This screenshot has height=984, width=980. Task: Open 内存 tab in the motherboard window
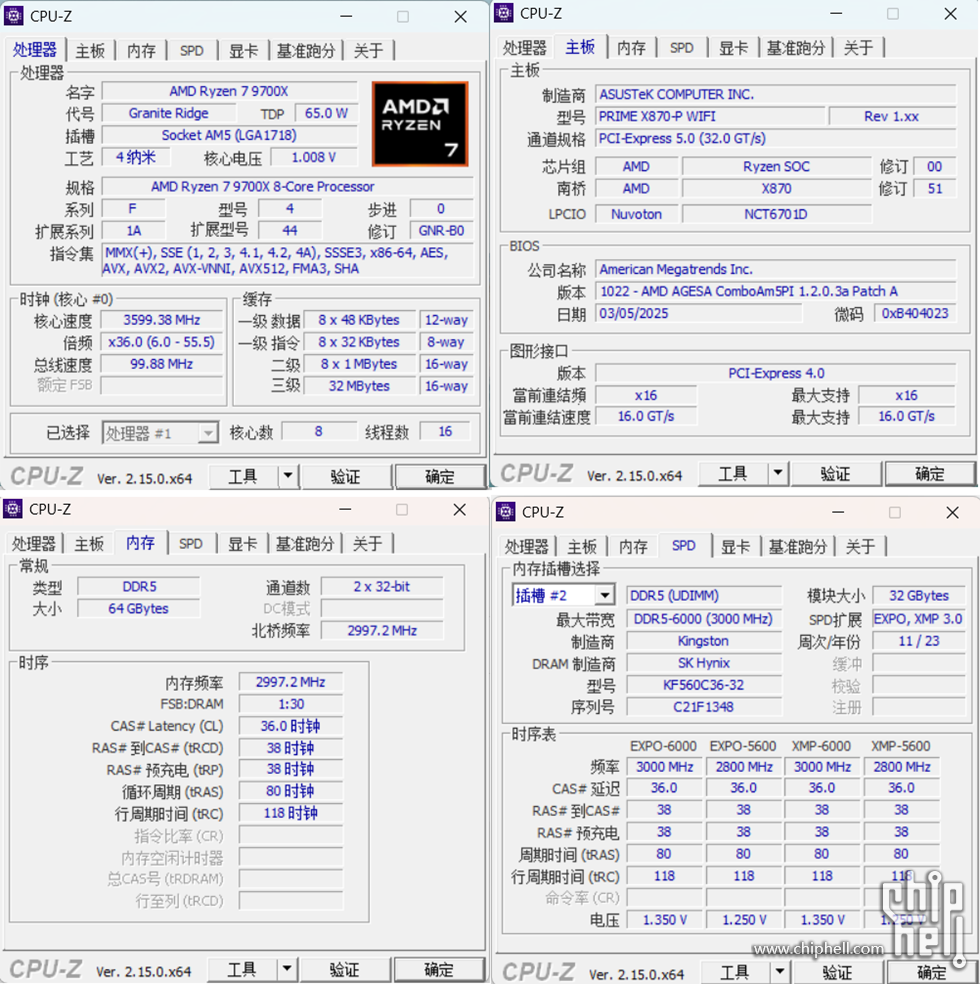click(x=631, y=48)
